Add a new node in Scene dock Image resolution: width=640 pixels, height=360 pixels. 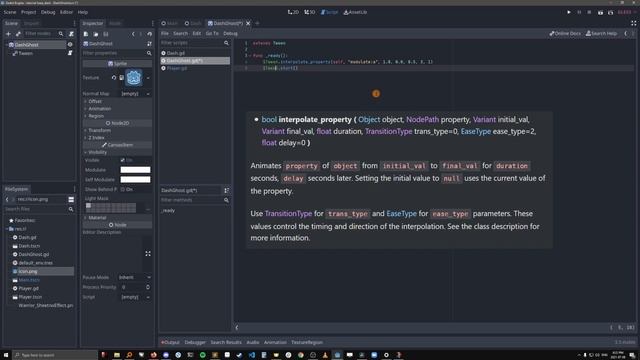(8, 33)
